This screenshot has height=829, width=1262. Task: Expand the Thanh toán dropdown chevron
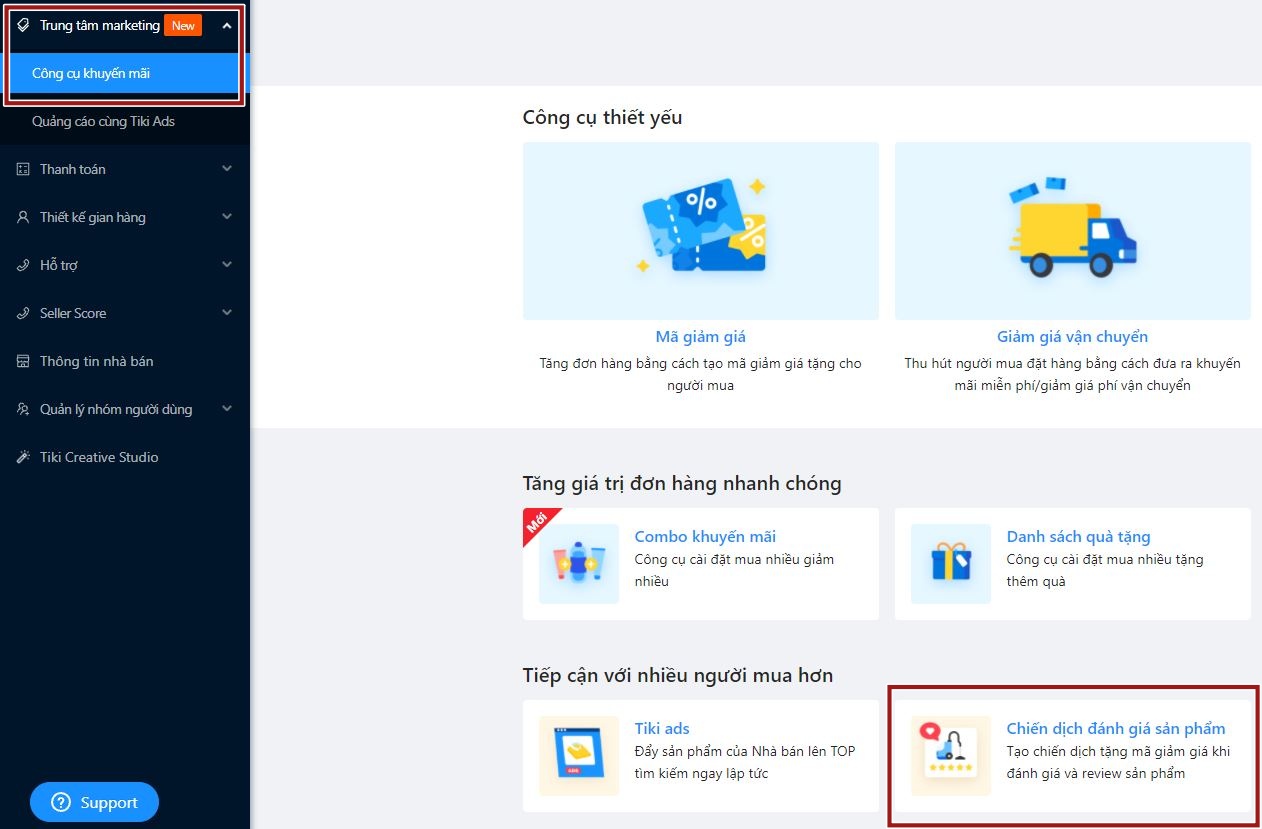227,169
